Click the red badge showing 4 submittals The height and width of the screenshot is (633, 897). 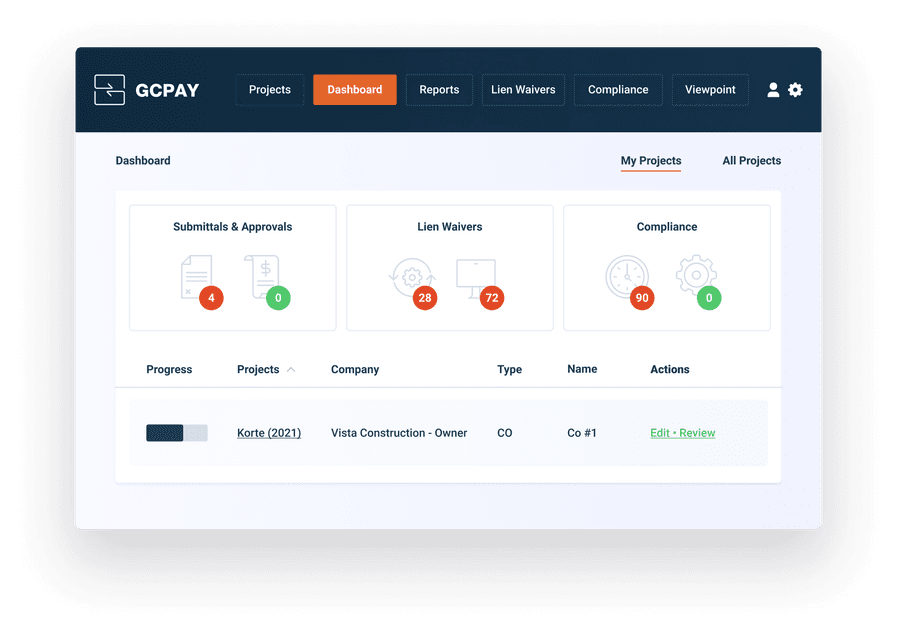pos(209,297)
